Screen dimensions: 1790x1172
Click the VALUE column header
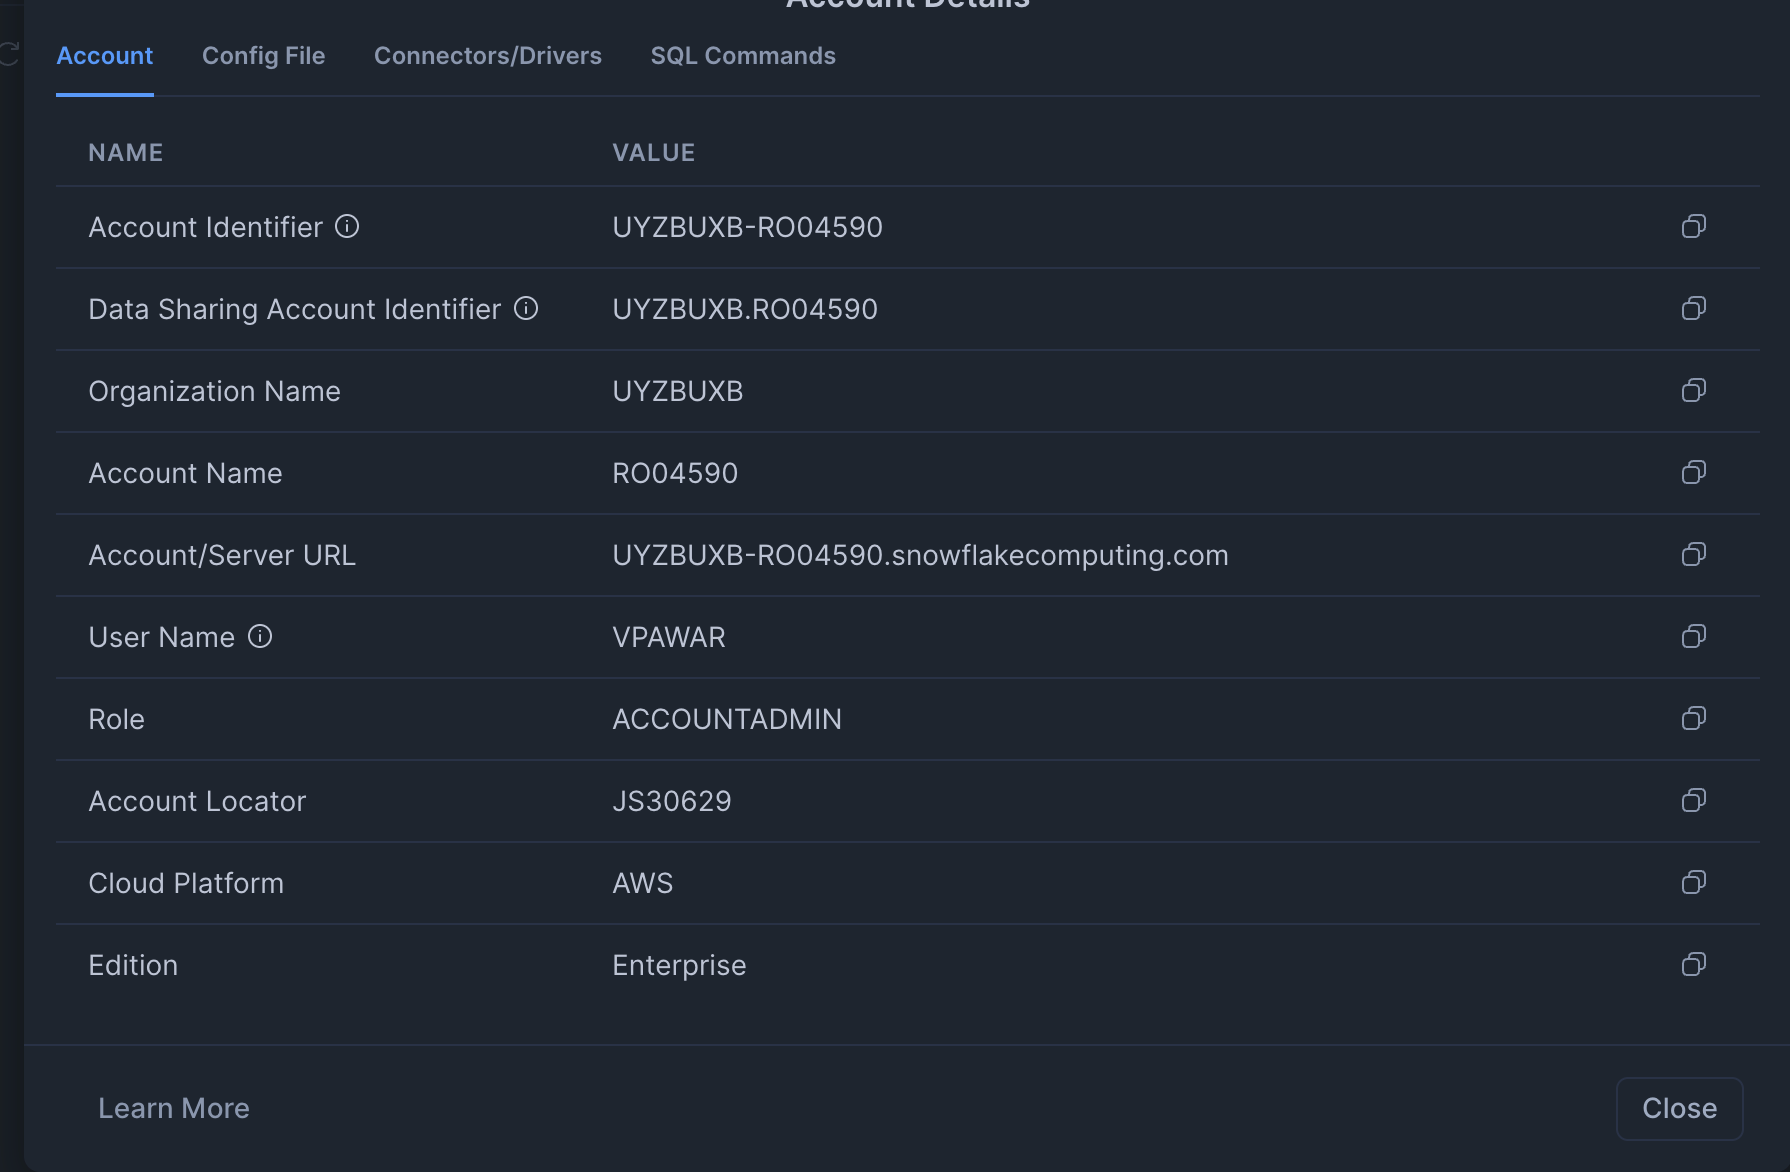(654, 153)
